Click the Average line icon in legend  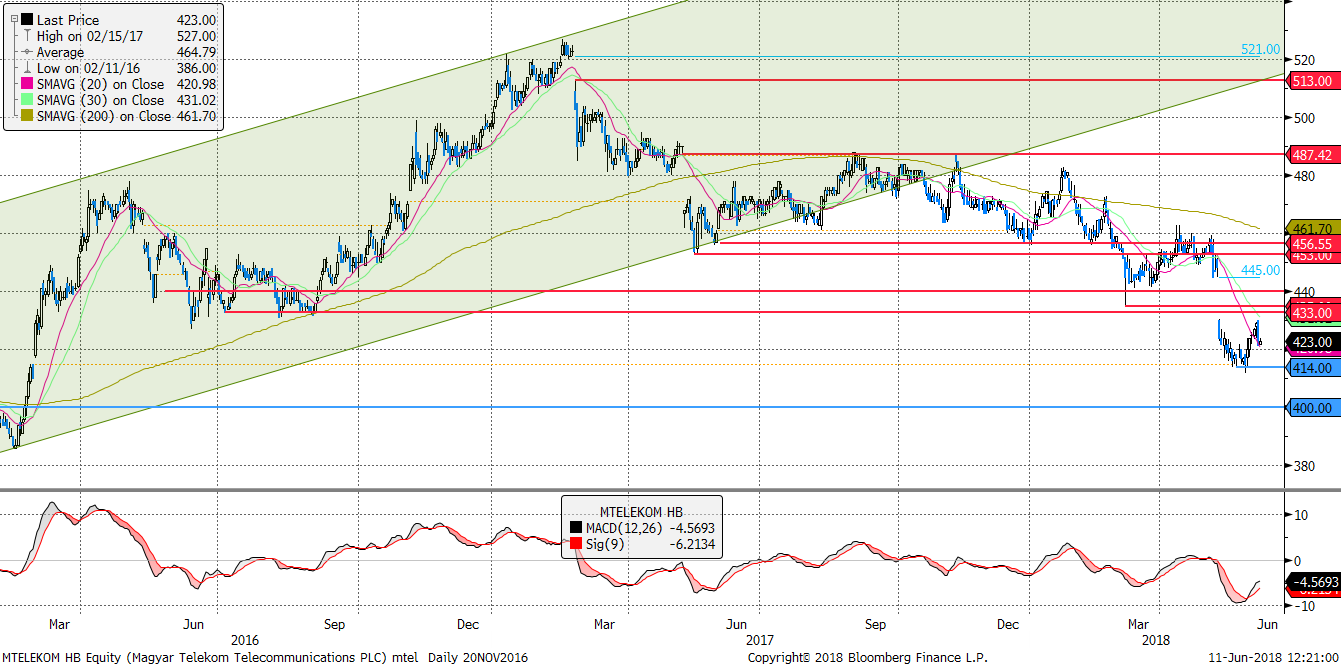point(26,52)
